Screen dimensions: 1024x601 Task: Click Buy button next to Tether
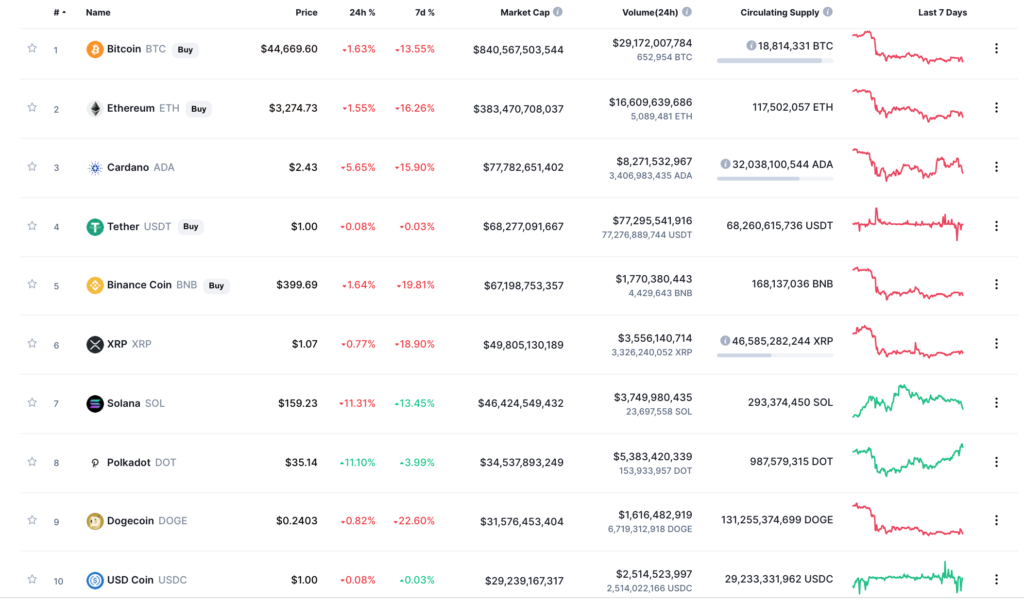(191, 227)
